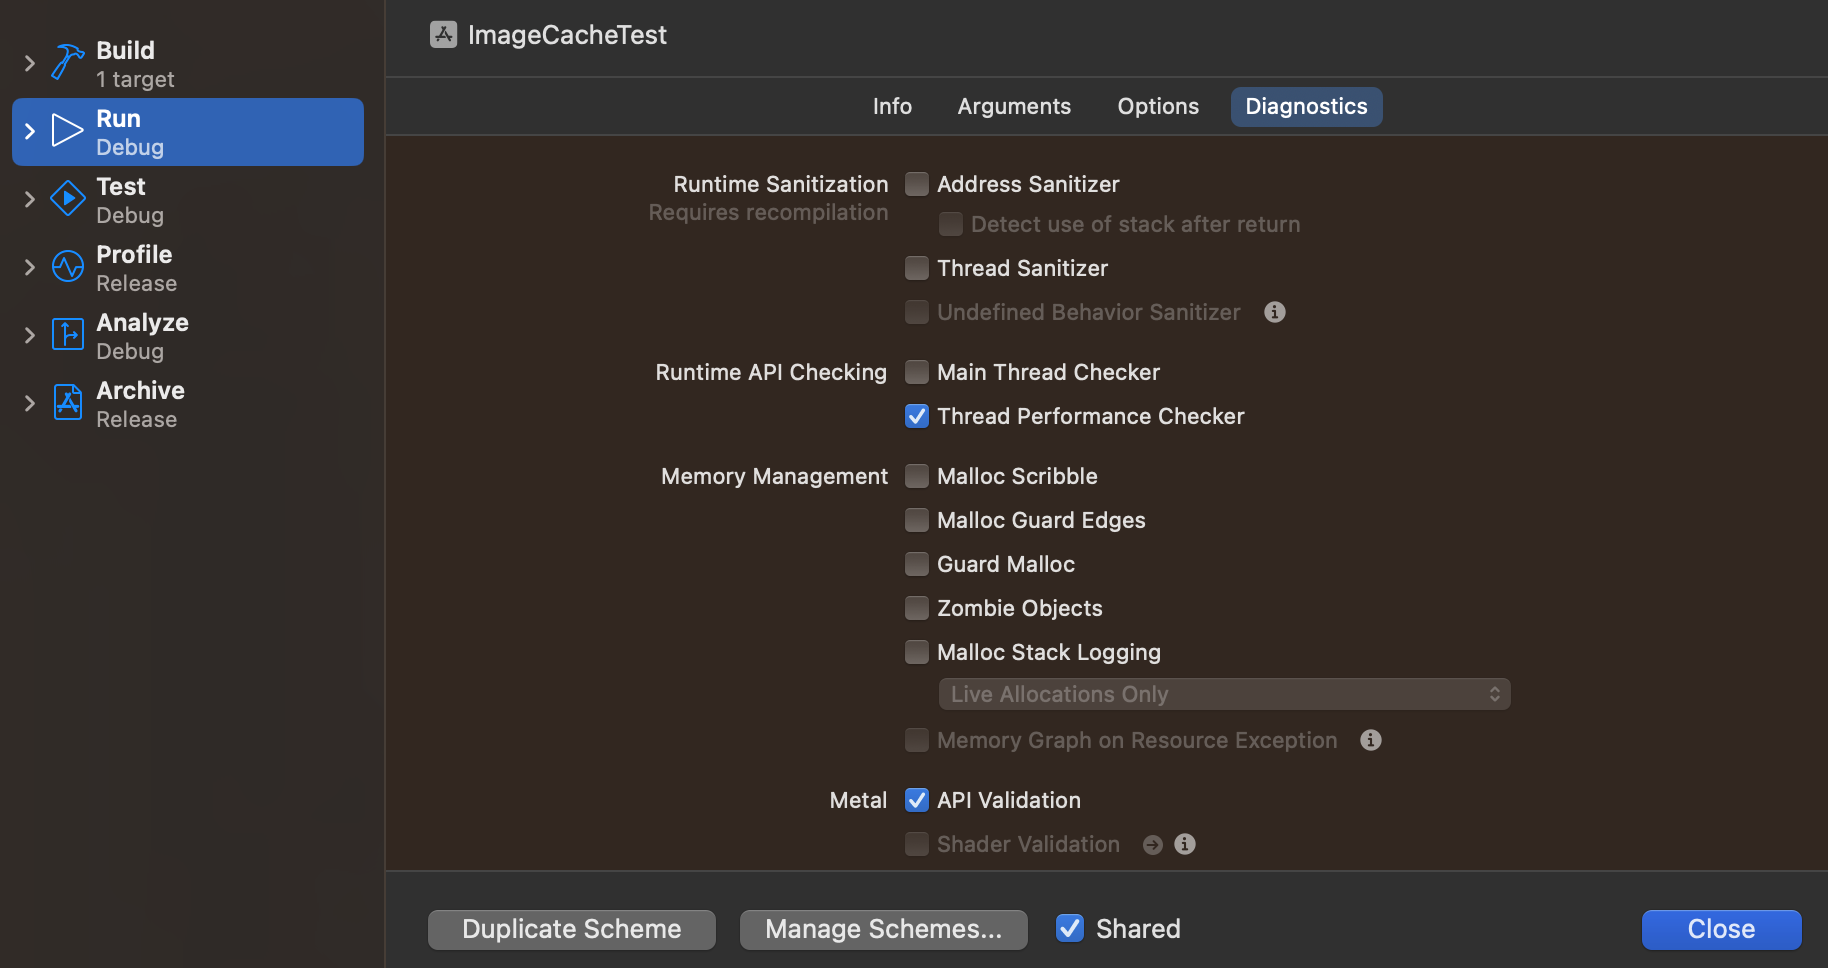1828x968 pixels.
Task: Click the Manage Schemes button
Action: (x=883, y=929)
